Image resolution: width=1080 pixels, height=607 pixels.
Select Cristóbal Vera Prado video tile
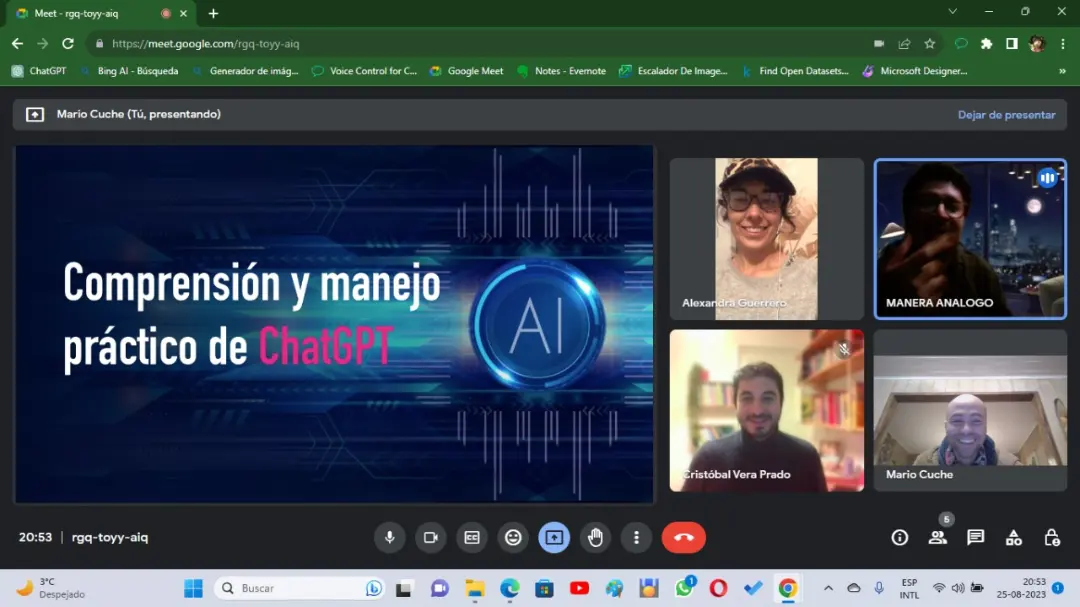(x=767, y=411)
